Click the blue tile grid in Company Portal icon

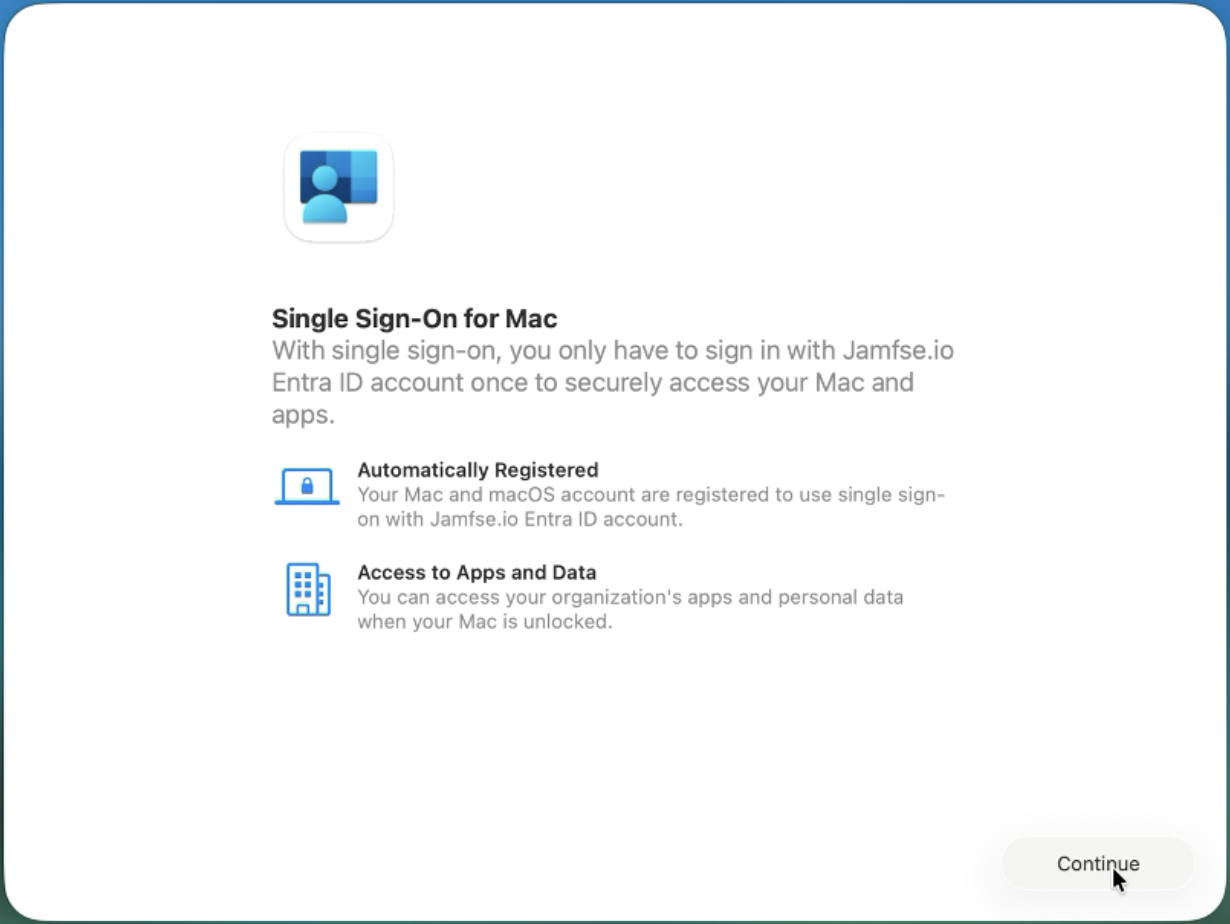pyautogui.click(x=357, y=177)
